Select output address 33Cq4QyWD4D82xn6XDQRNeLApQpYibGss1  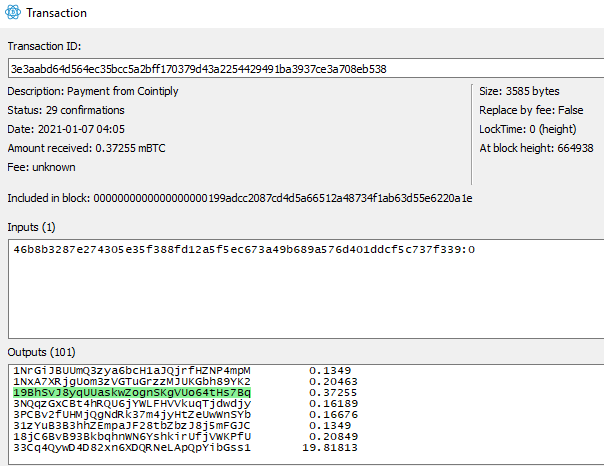point(132,448)
